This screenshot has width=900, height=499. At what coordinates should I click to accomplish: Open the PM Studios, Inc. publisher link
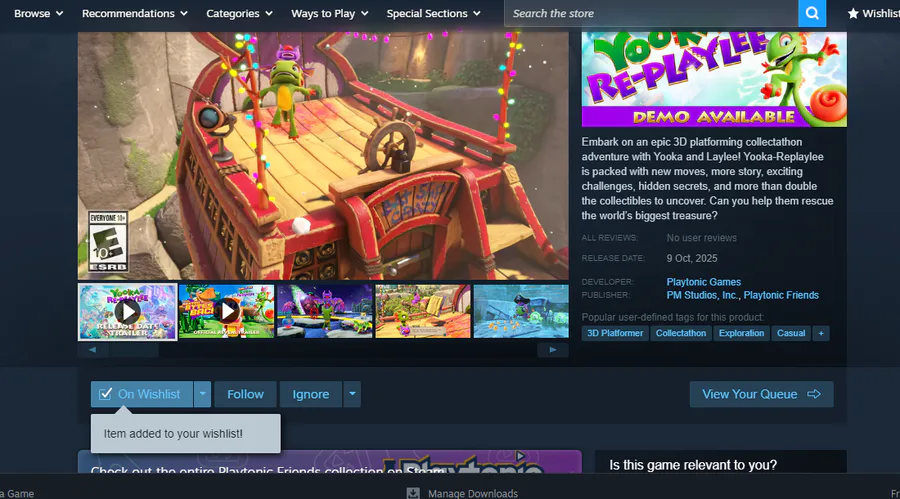click(702, 295)
